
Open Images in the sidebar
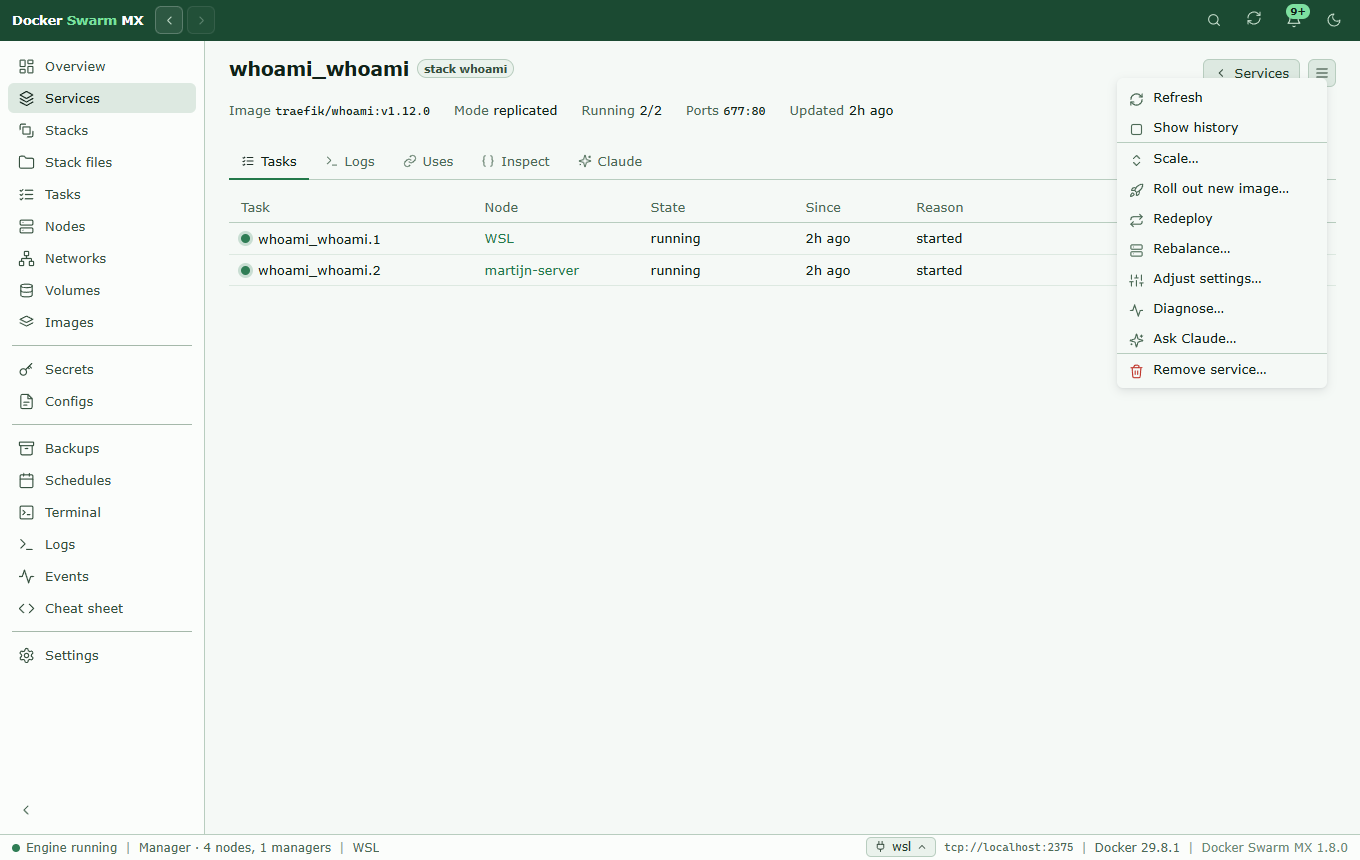pos(102,322)
